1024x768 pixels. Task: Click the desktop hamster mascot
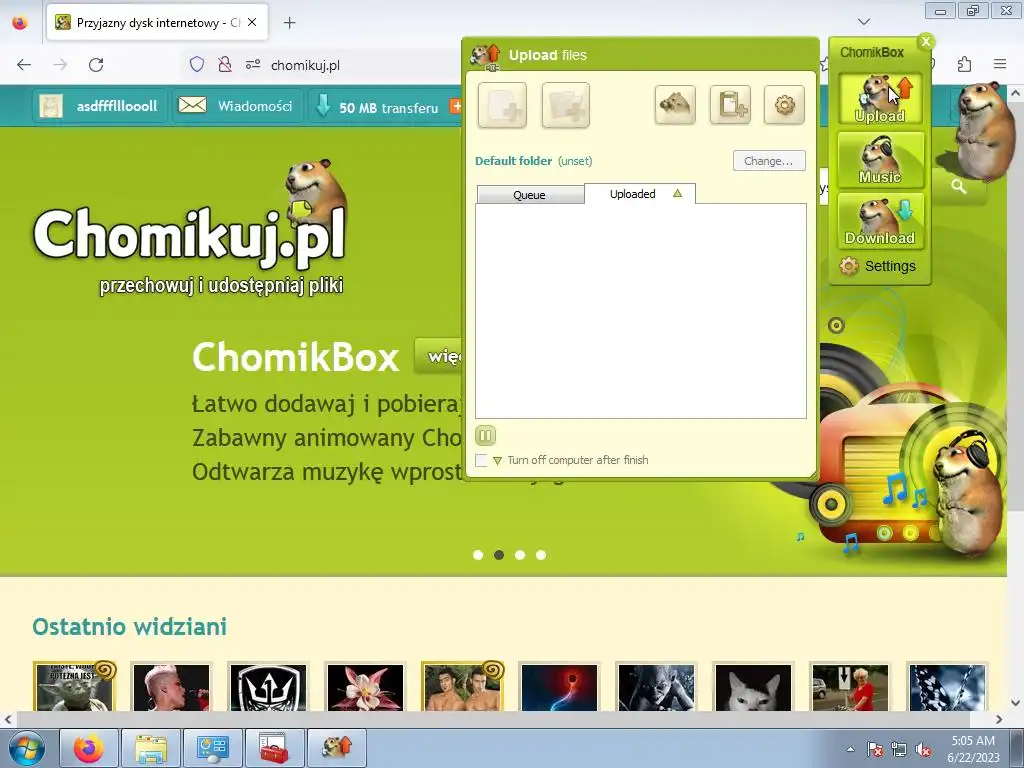[x=985, y=131]
